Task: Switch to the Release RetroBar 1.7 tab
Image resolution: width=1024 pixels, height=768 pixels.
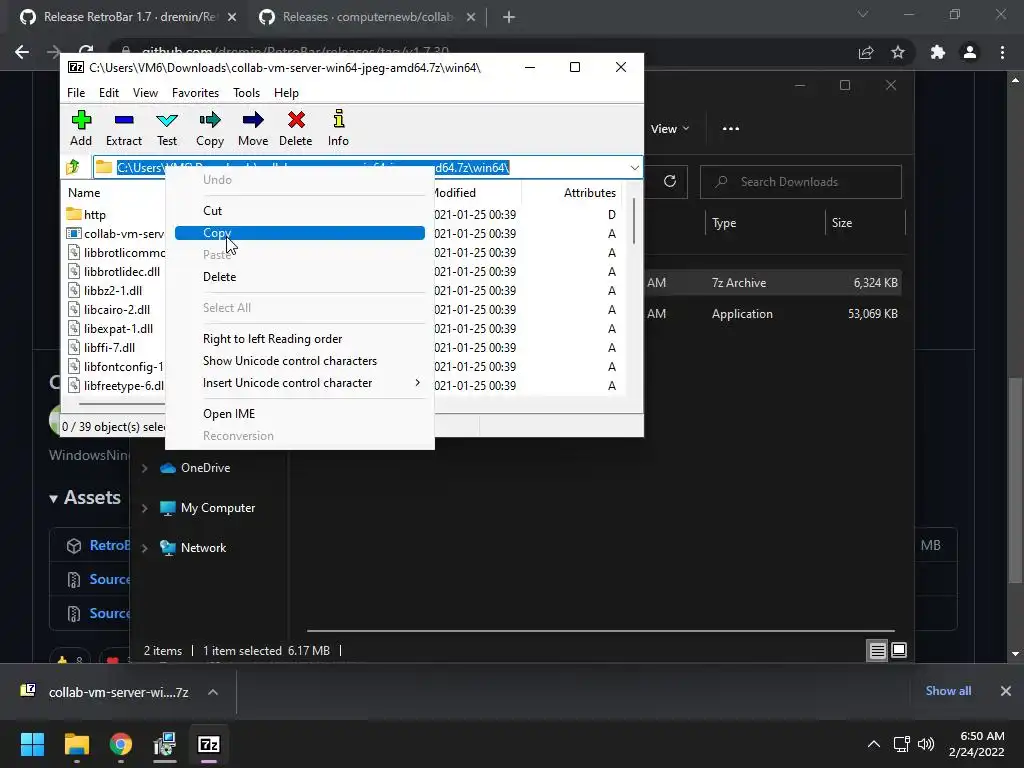Action: (x=128, y=17)
